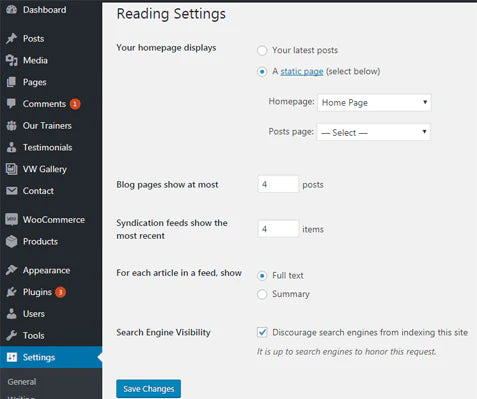Open Contact via the envelope icon
This screenshot has width=477, height=399.
coord(12,191)
